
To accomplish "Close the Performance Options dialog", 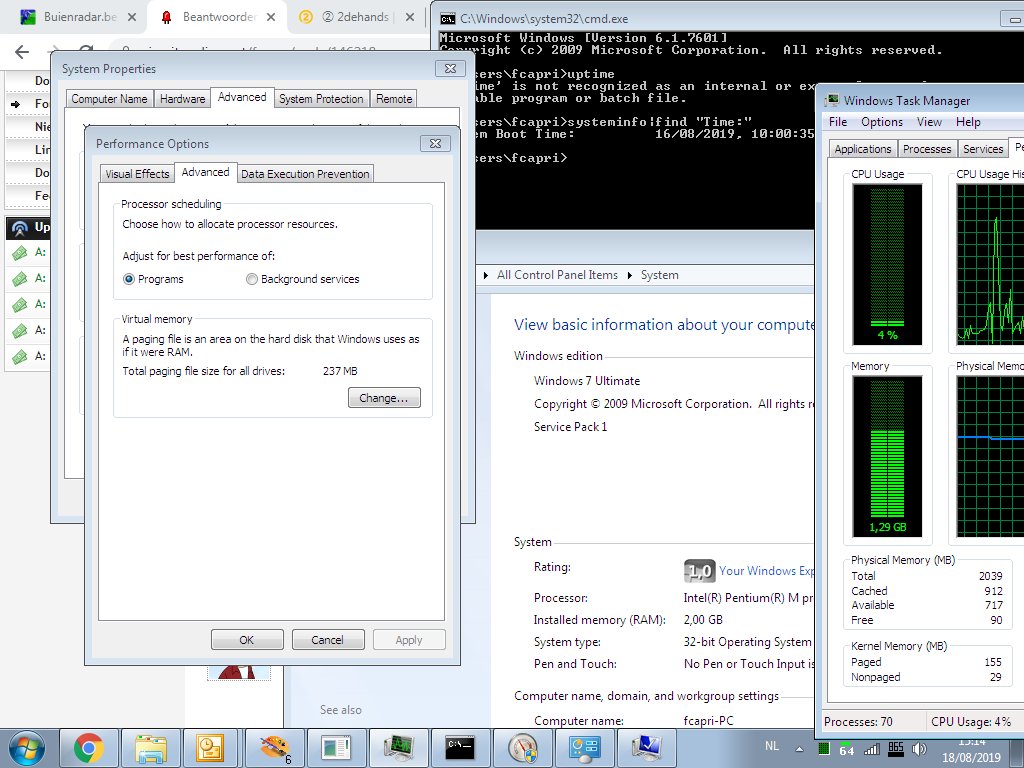I will (435, 143).
